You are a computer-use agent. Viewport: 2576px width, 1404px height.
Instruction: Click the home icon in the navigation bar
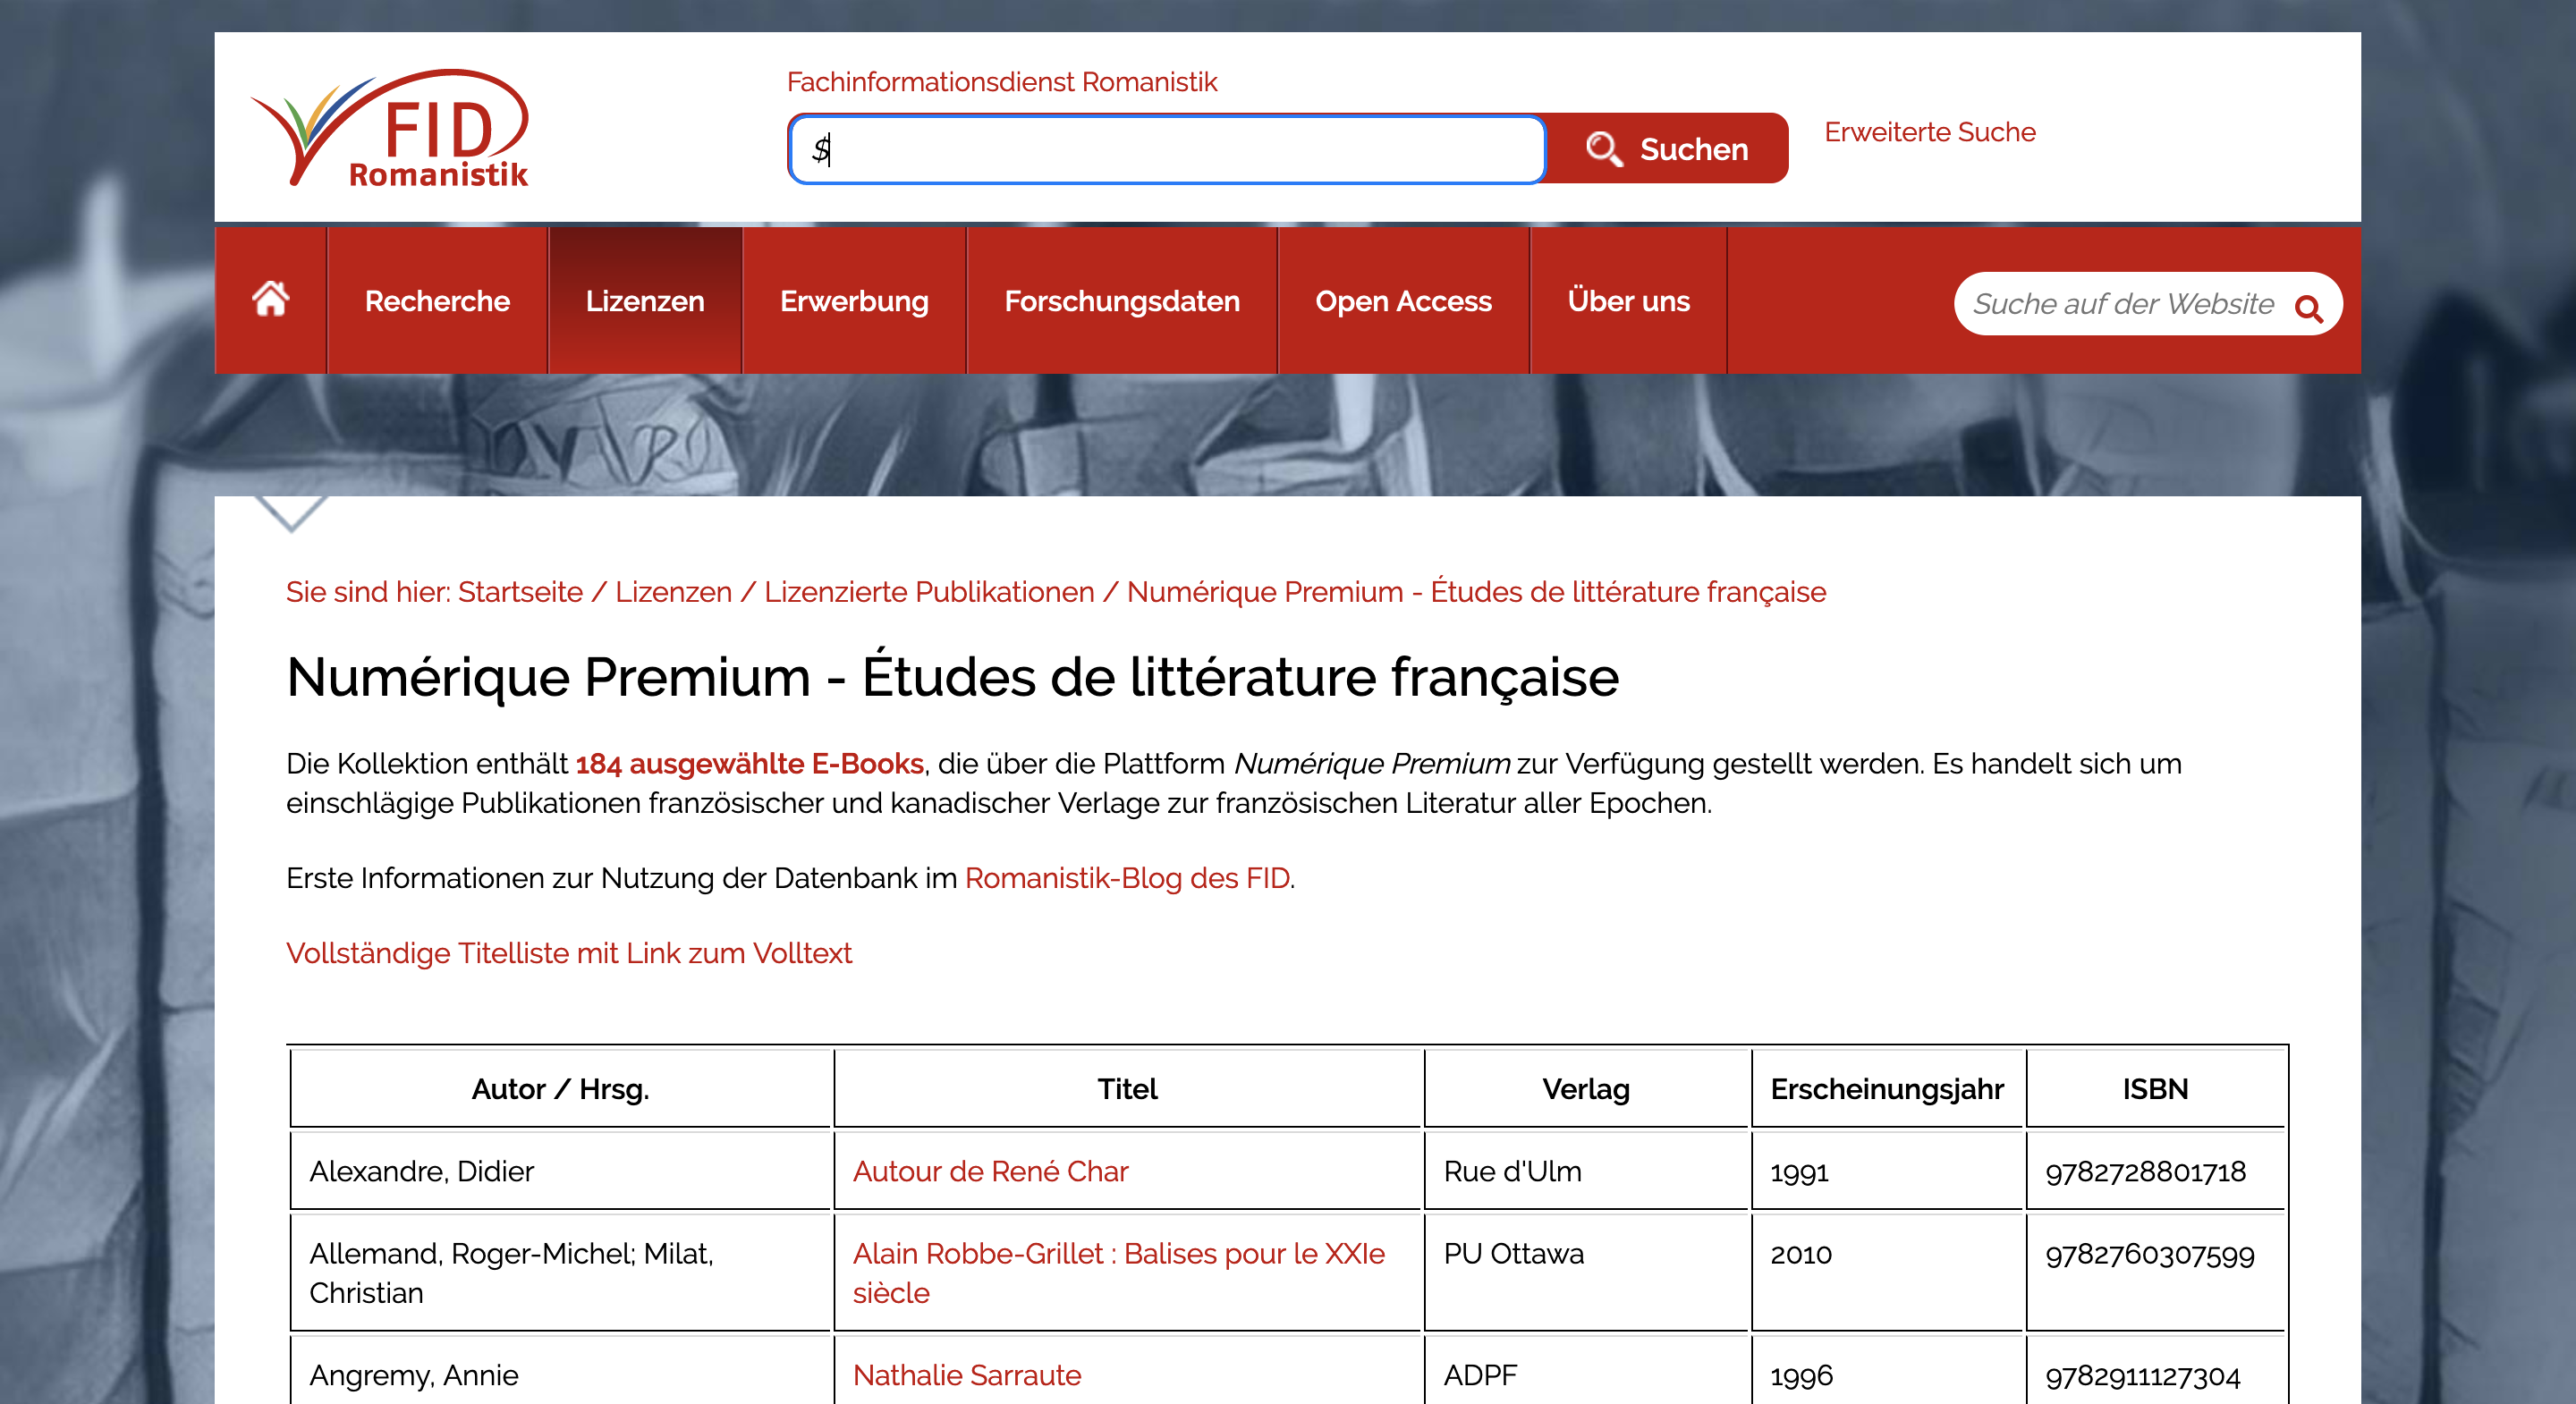[x=271, y=300]
